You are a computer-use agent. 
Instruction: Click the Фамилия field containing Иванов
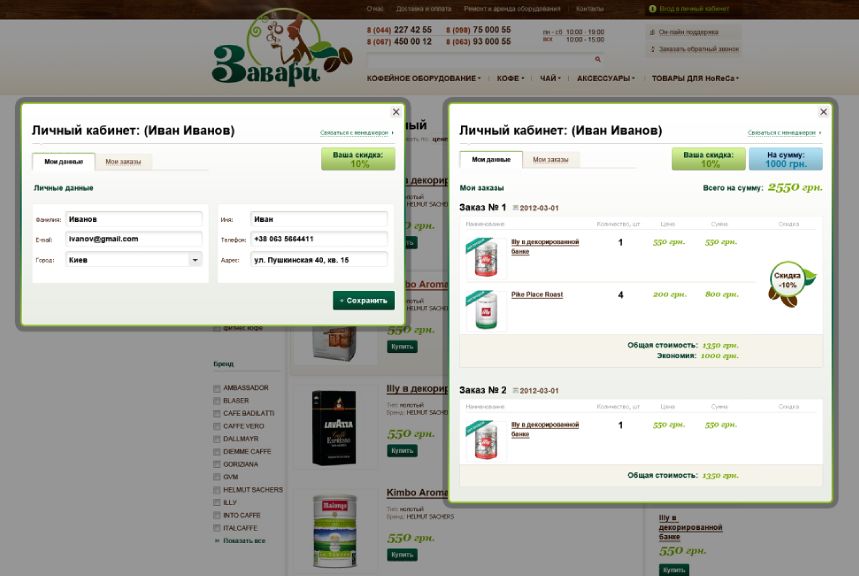[x=134, y=219]
